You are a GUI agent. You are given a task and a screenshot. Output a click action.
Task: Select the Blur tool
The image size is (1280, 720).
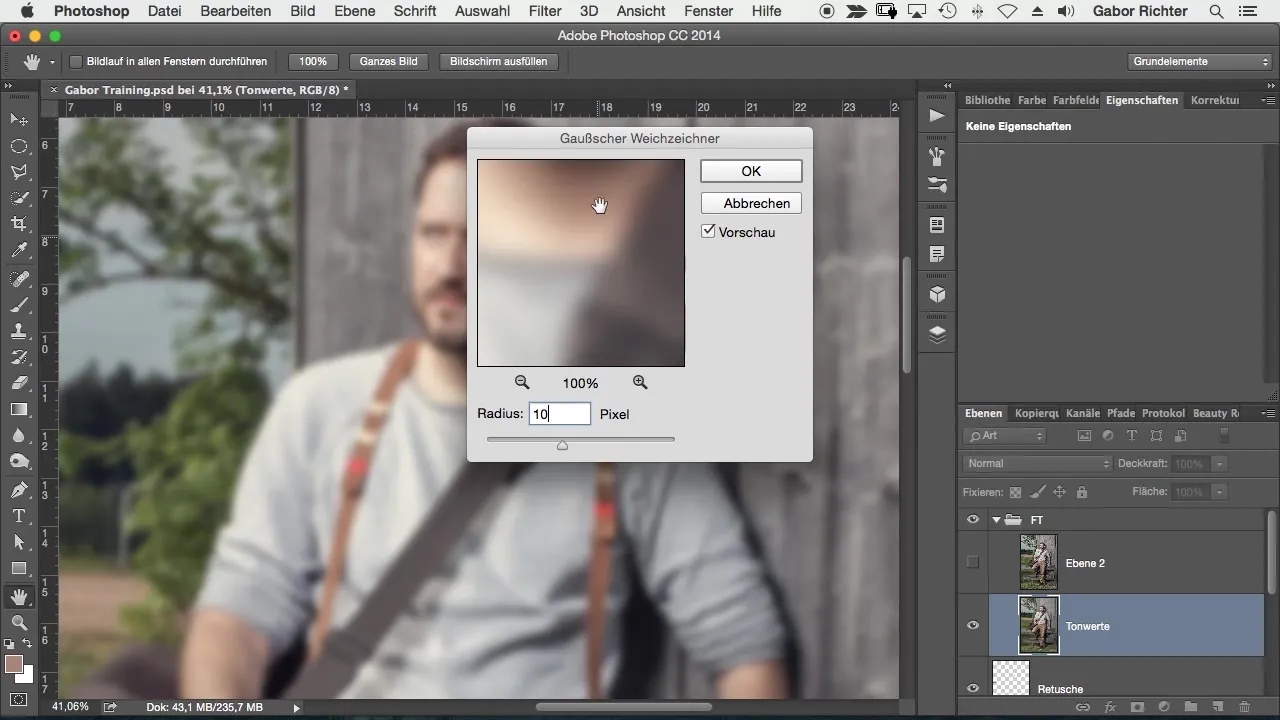pos(18,435)
